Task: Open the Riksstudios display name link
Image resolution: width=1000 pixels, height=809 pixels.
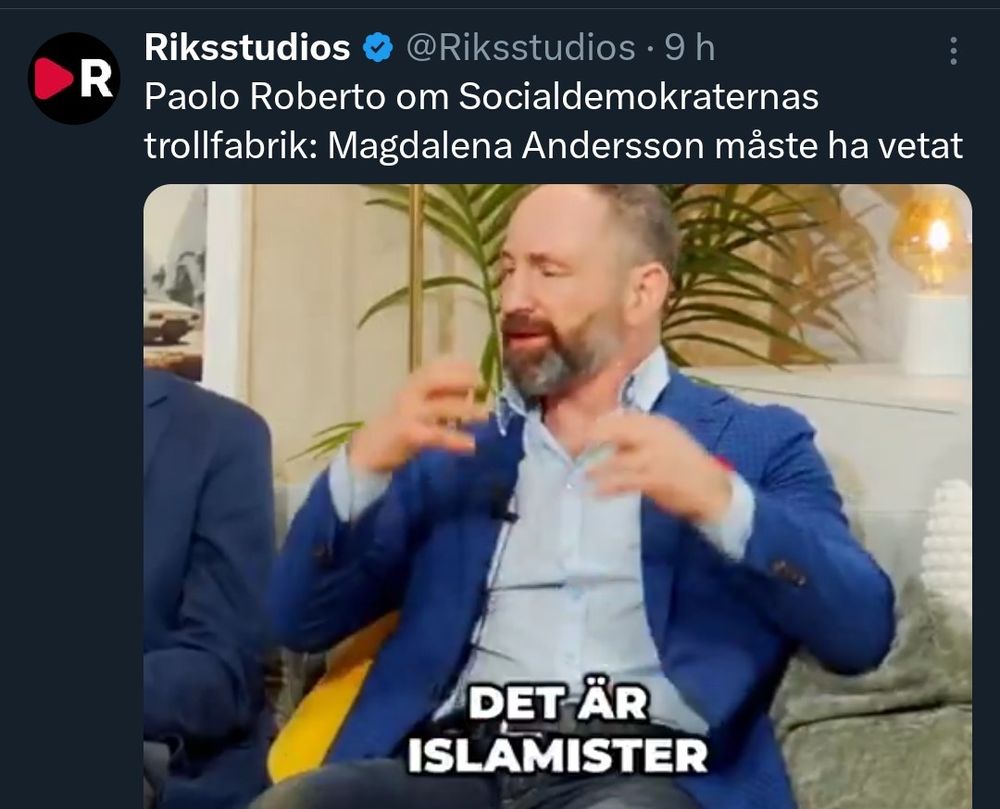Action: (247, 48)
